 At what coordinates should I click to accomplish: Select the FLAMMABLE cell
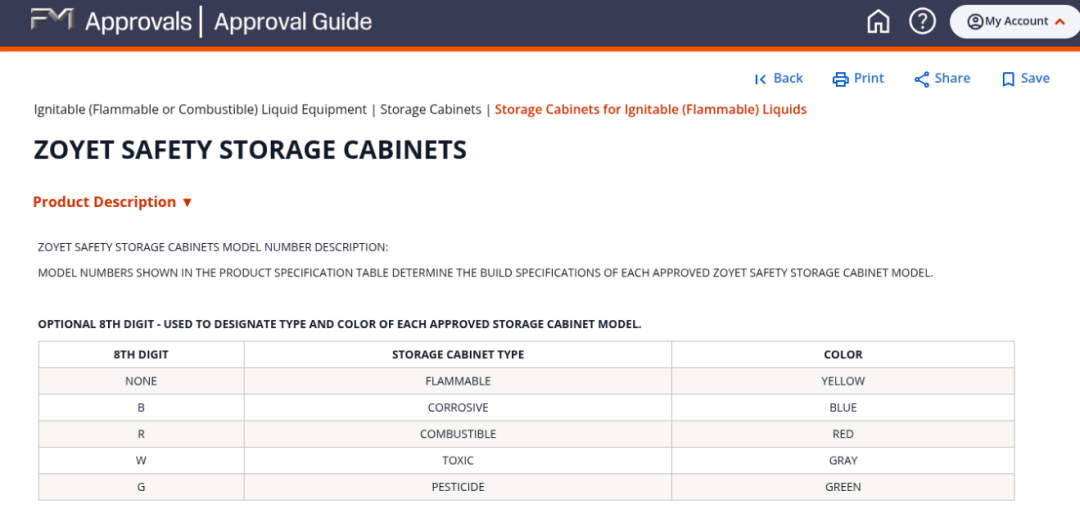458,381
